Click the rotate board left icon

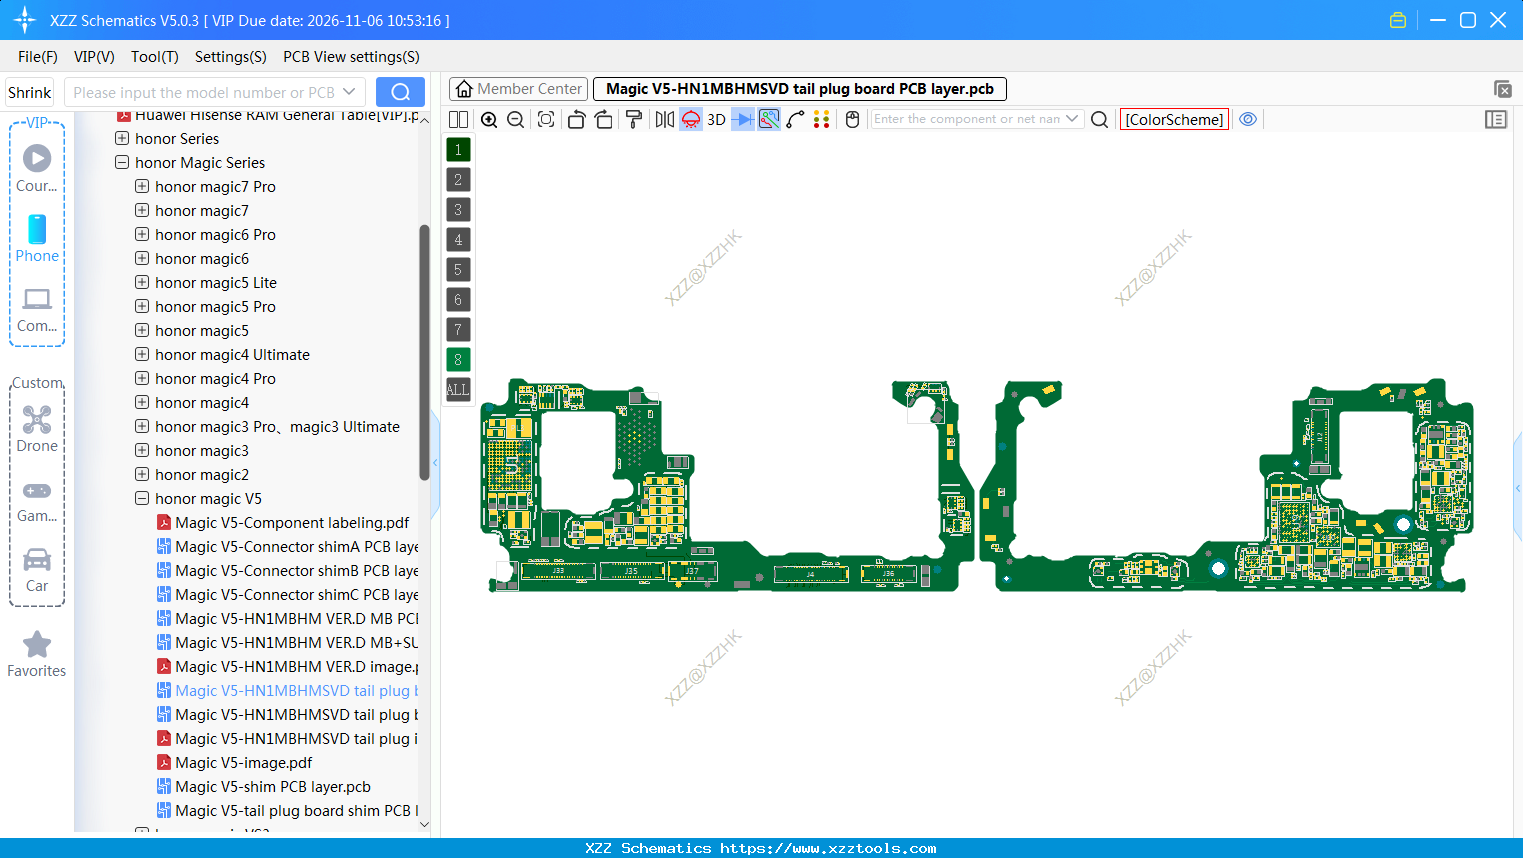[x=576, y=119]
